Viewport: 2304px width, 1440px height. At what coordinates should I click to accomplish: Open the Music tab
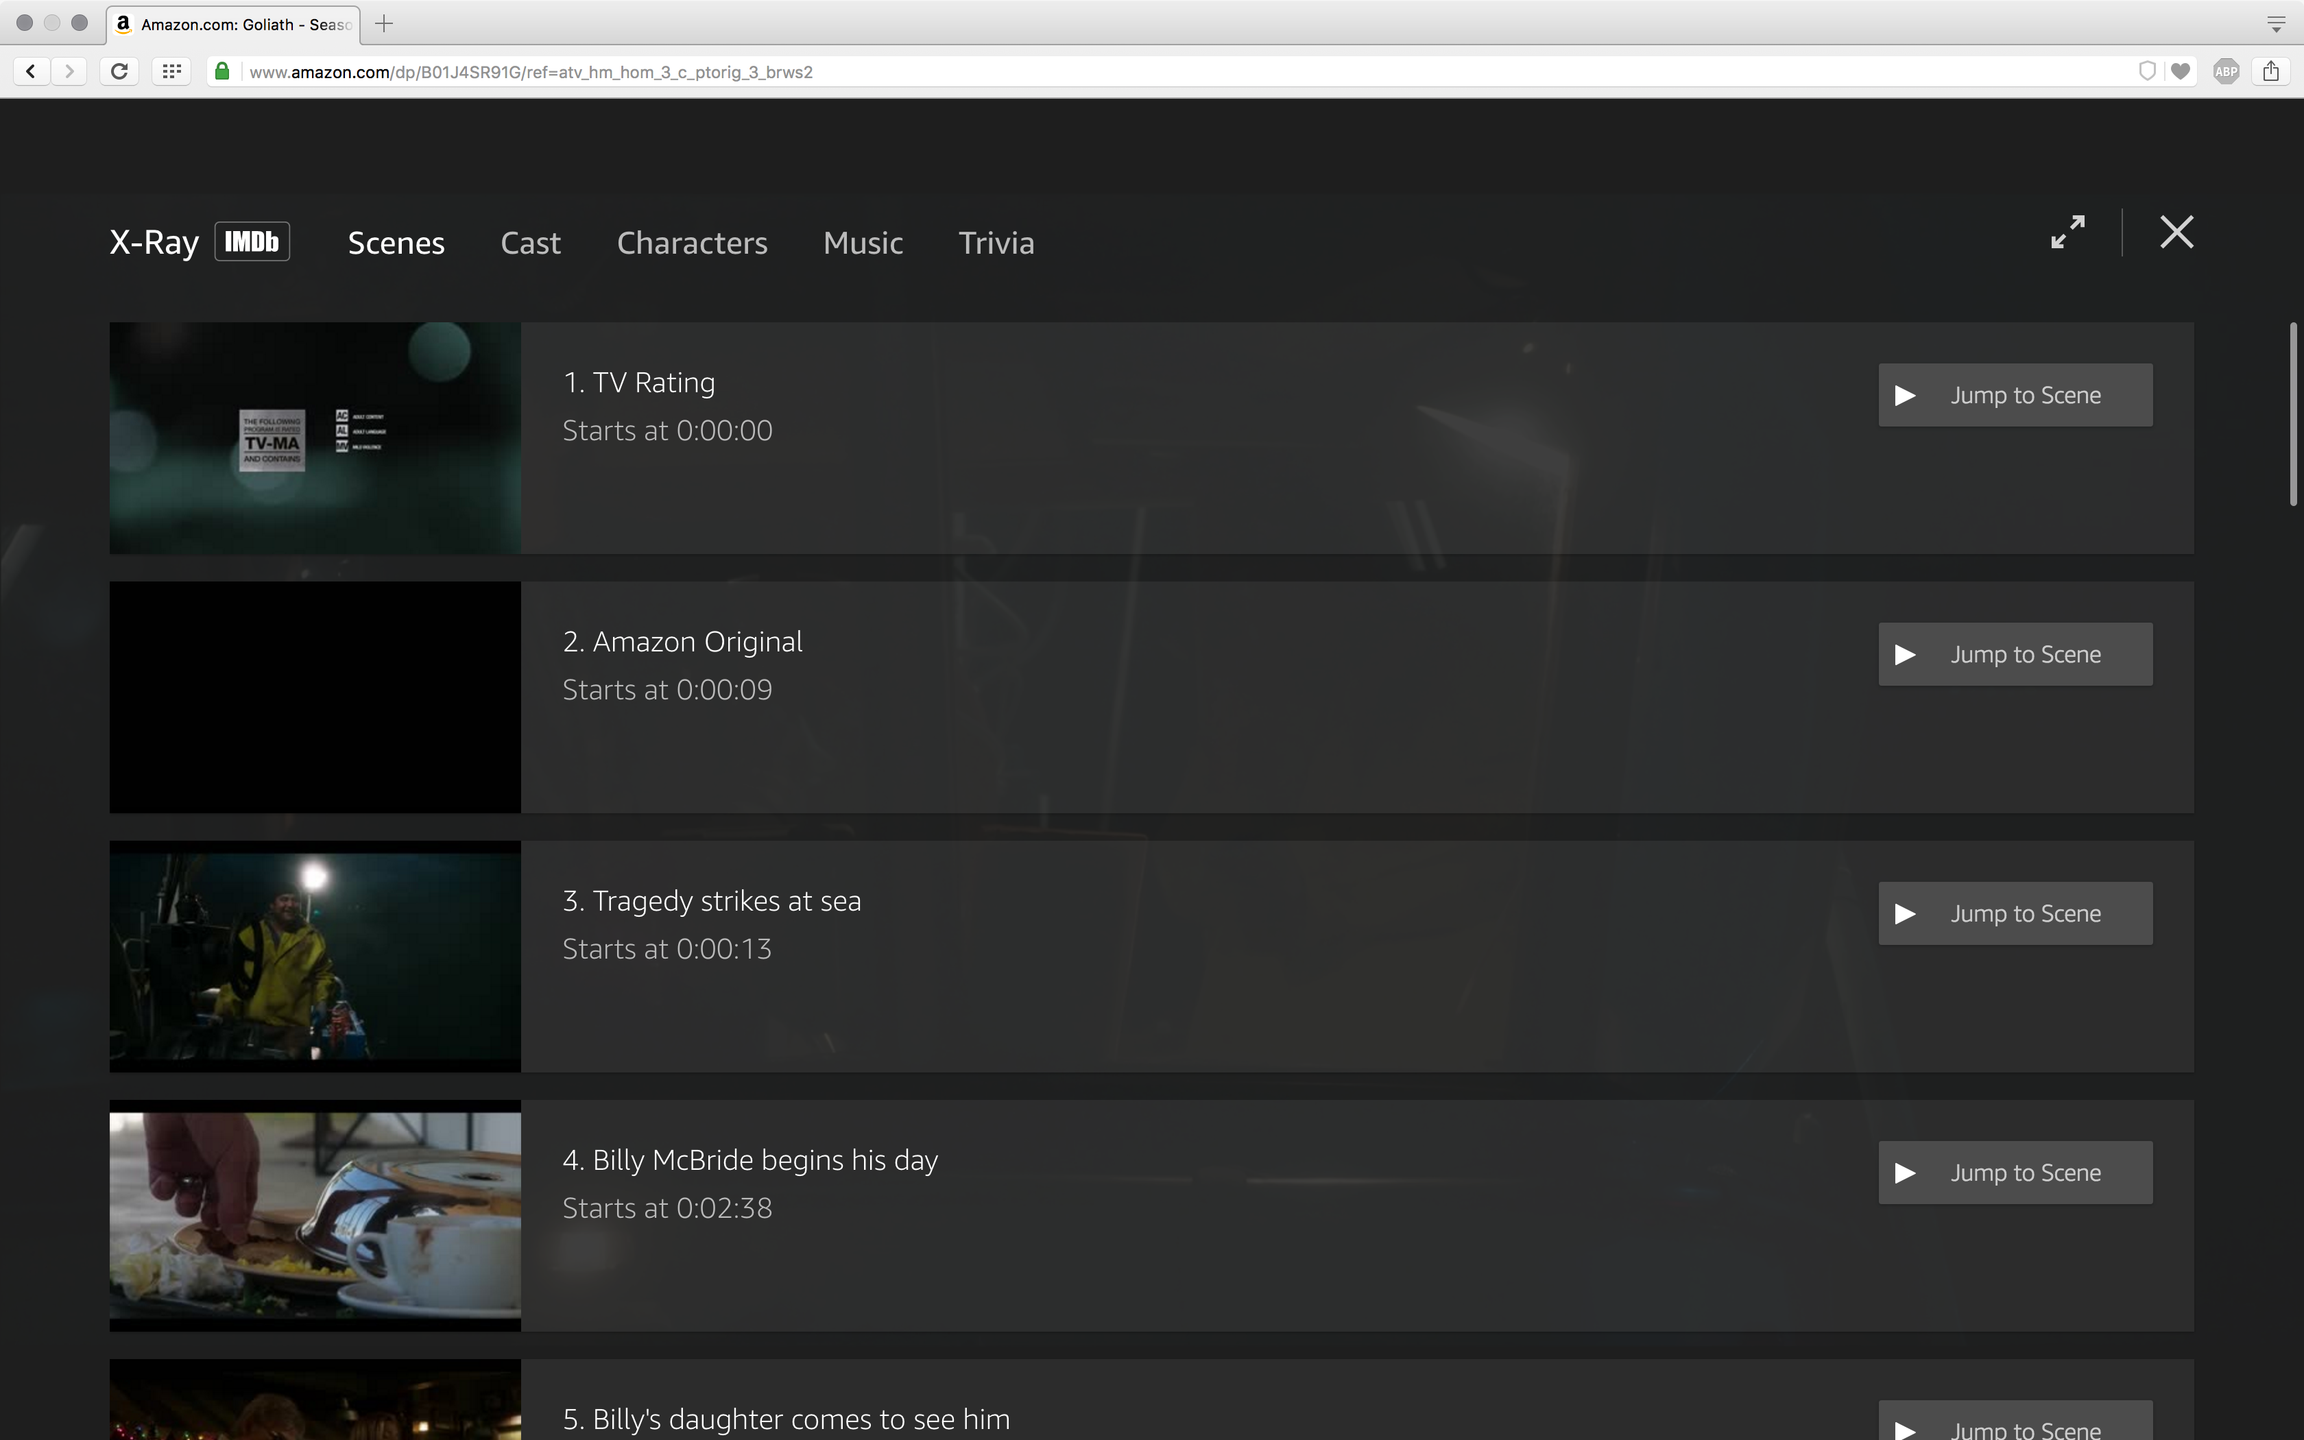(x=863, y=243)
